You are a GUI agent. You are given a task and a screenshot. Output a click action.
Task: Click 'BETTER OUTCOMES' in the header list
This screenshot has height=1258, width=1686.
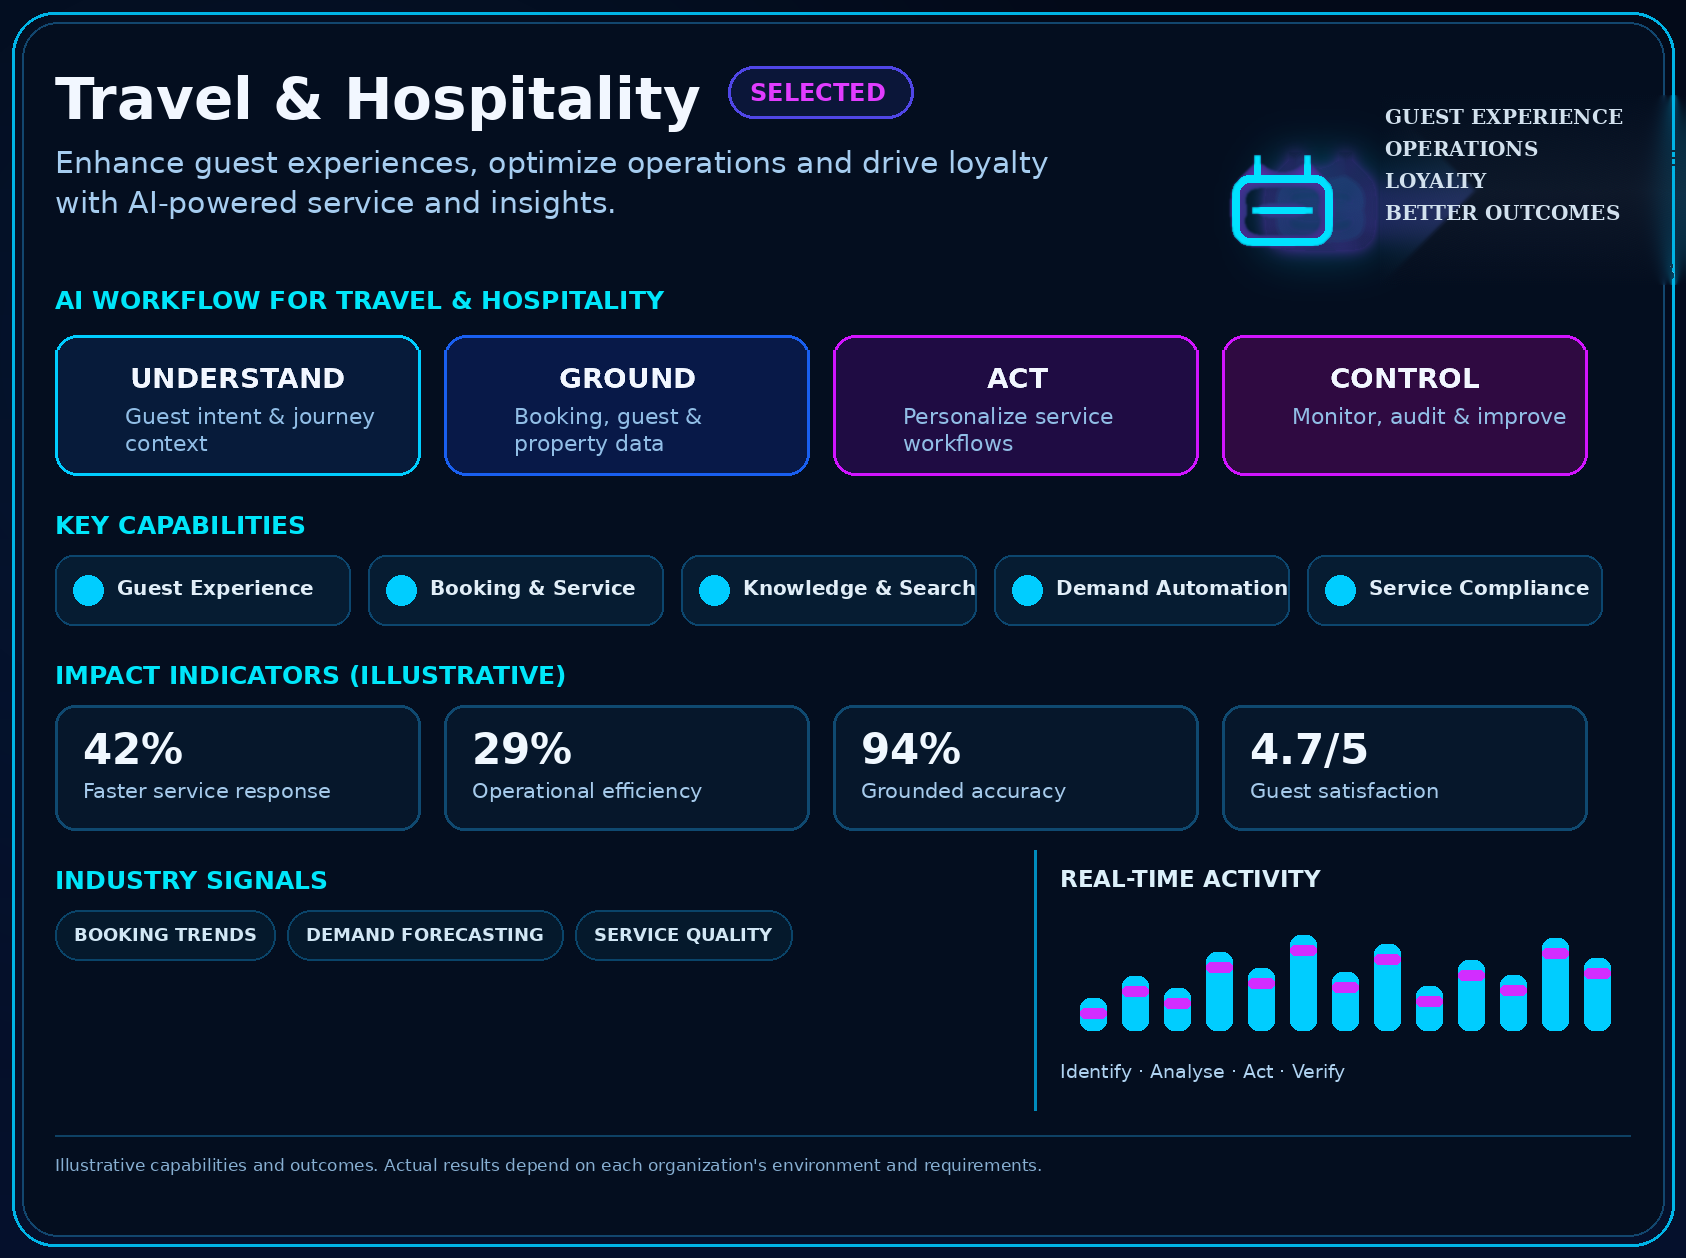click(x=1502, y=213)
